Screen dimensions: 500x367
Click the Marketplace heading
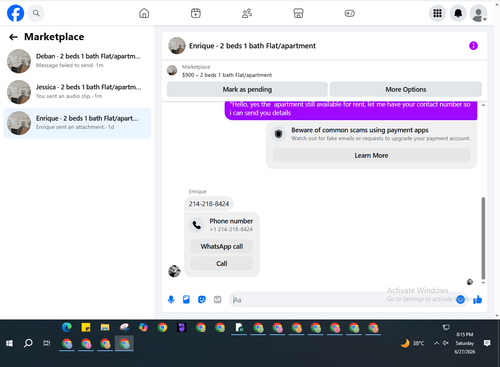coord(54,37)
